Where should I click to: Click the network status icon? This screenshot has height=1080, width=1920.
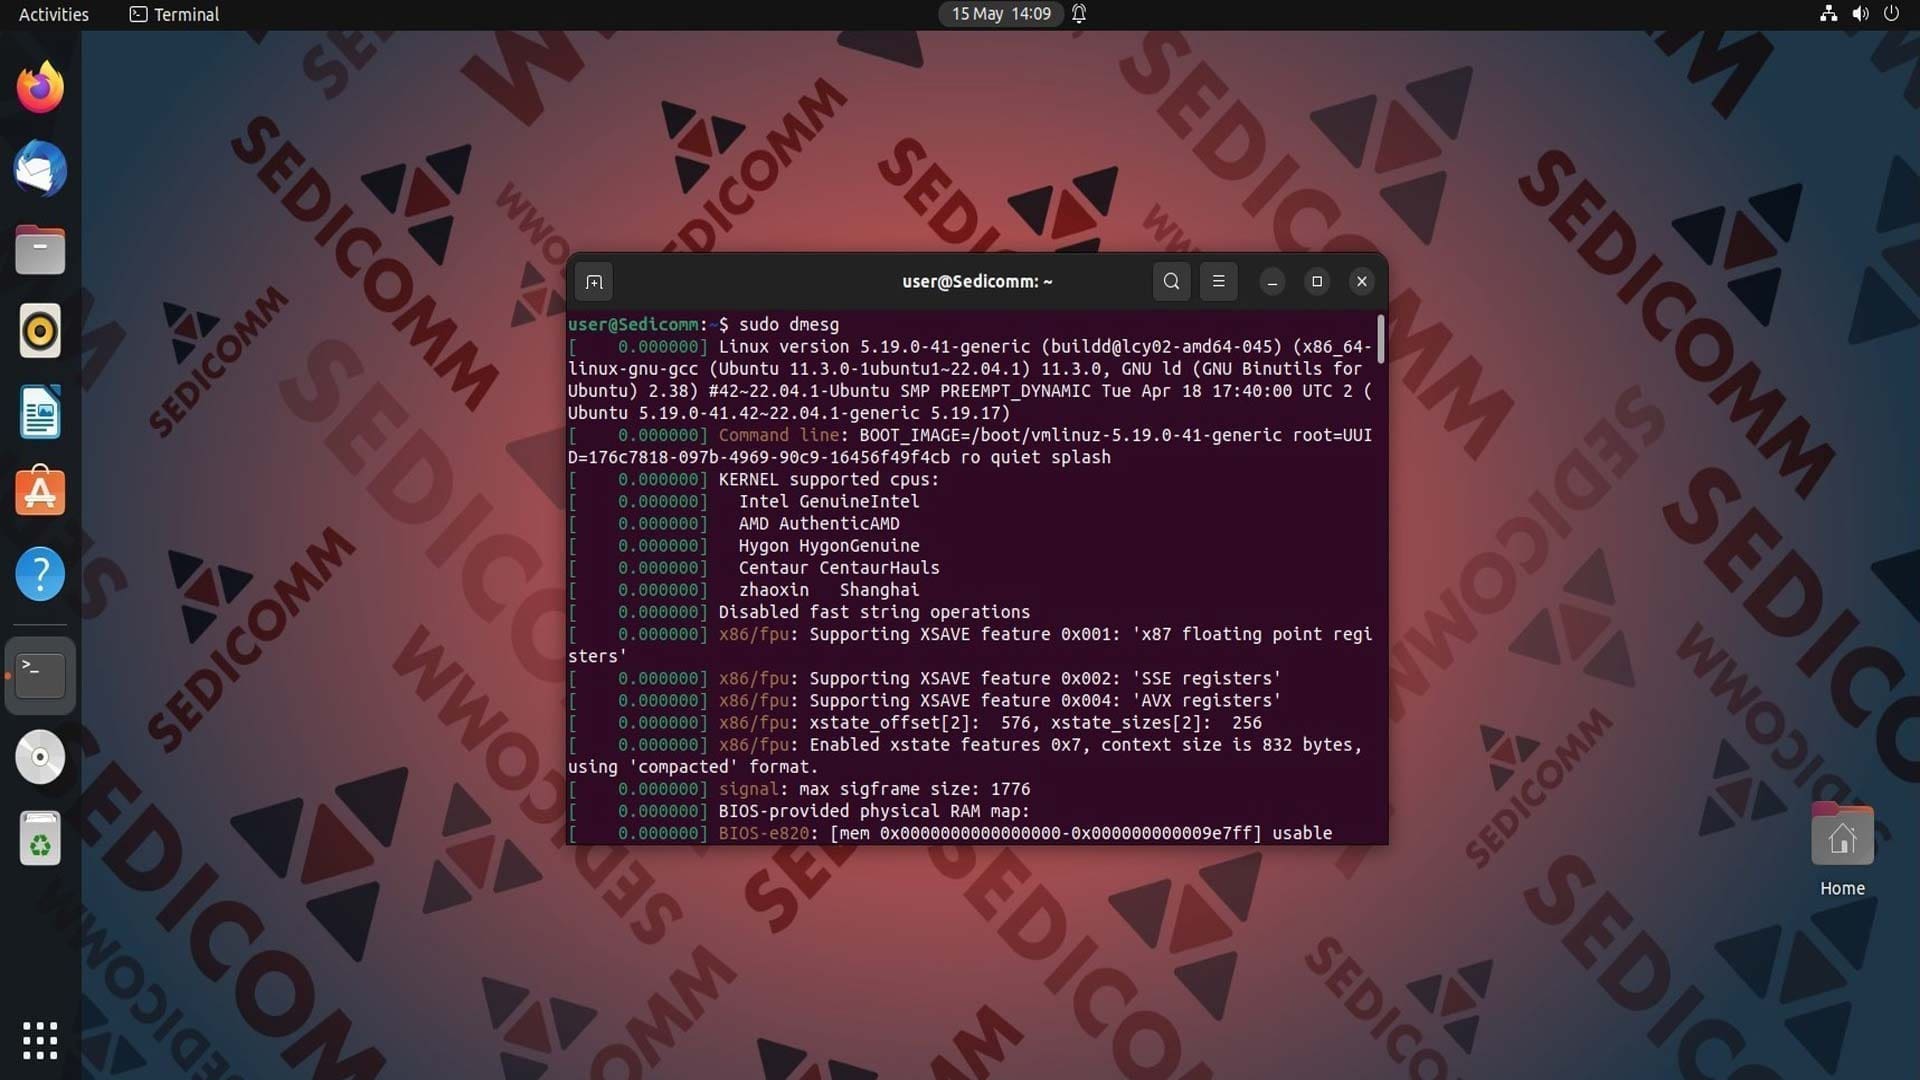(x=1828, y=14)
